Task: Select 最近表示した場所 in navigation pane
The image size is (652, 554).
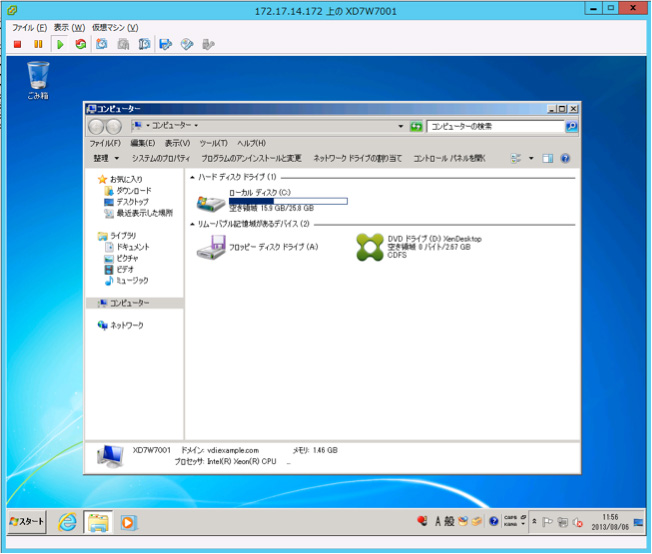Action: [138, 213]
